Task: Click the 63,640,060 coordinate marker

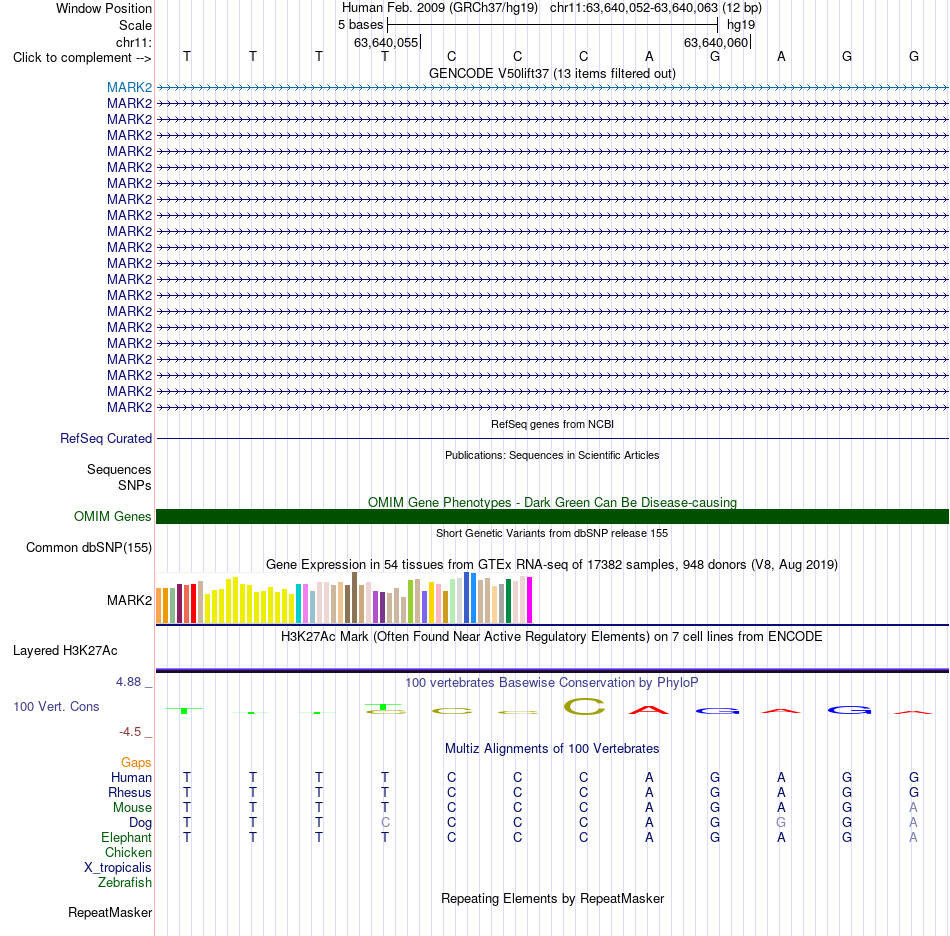Action: (x=716, y=42)
